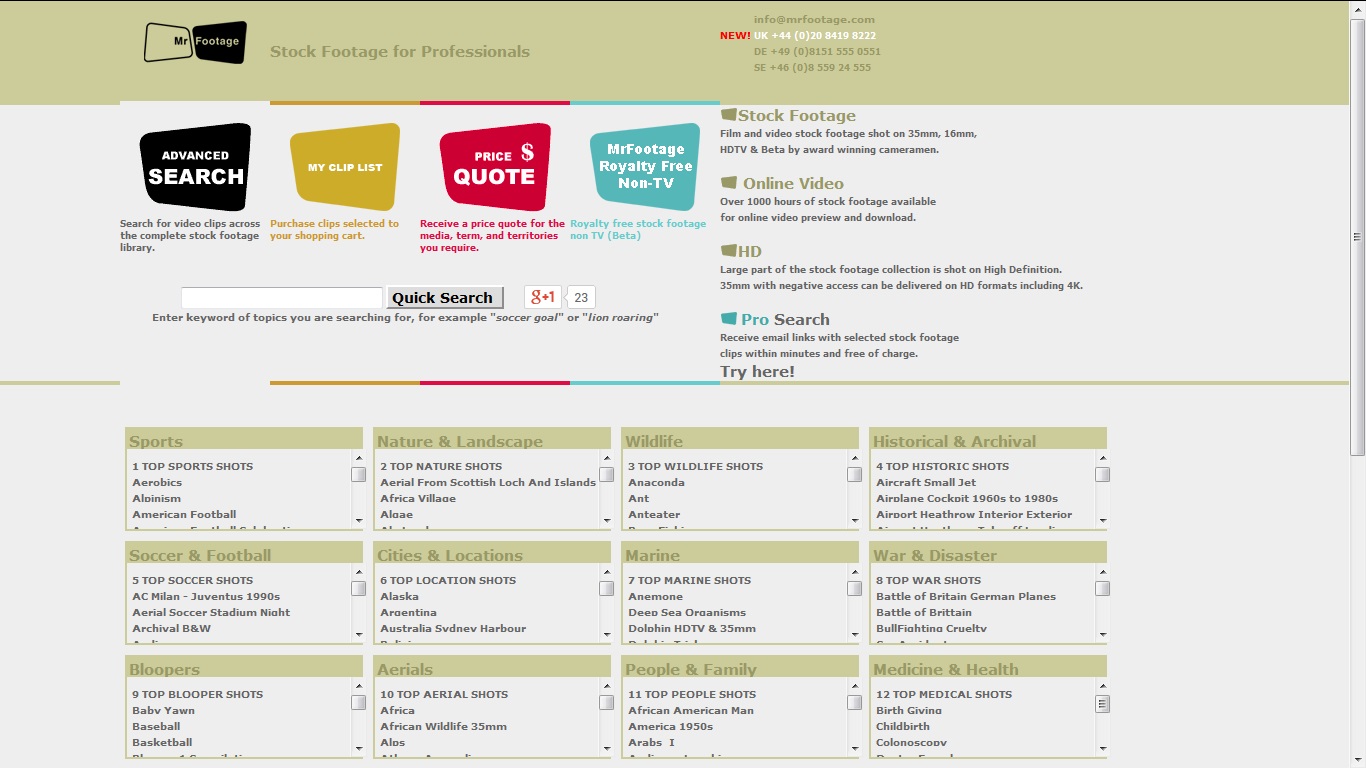The width and height of the screenshot is (1366, 768).
Task: Click the down arrow in the Sports list
Action: point(358,521)
